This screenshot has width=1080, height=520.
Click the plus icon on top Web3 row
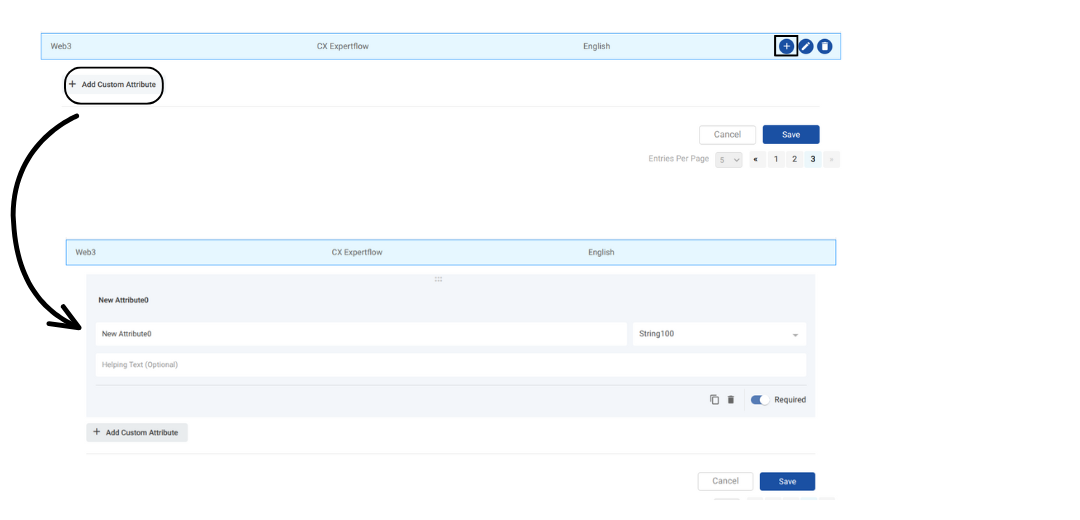(x=786, y=46)
